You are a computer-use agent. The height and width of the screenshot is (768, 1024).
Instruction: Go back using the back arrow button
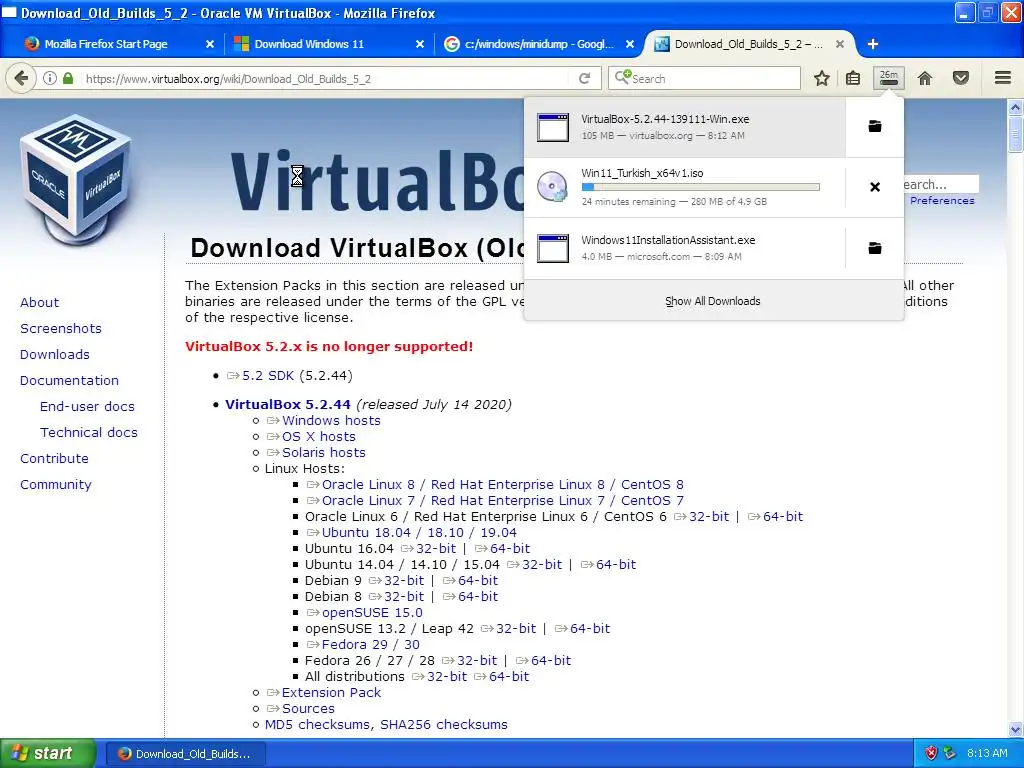21,78
